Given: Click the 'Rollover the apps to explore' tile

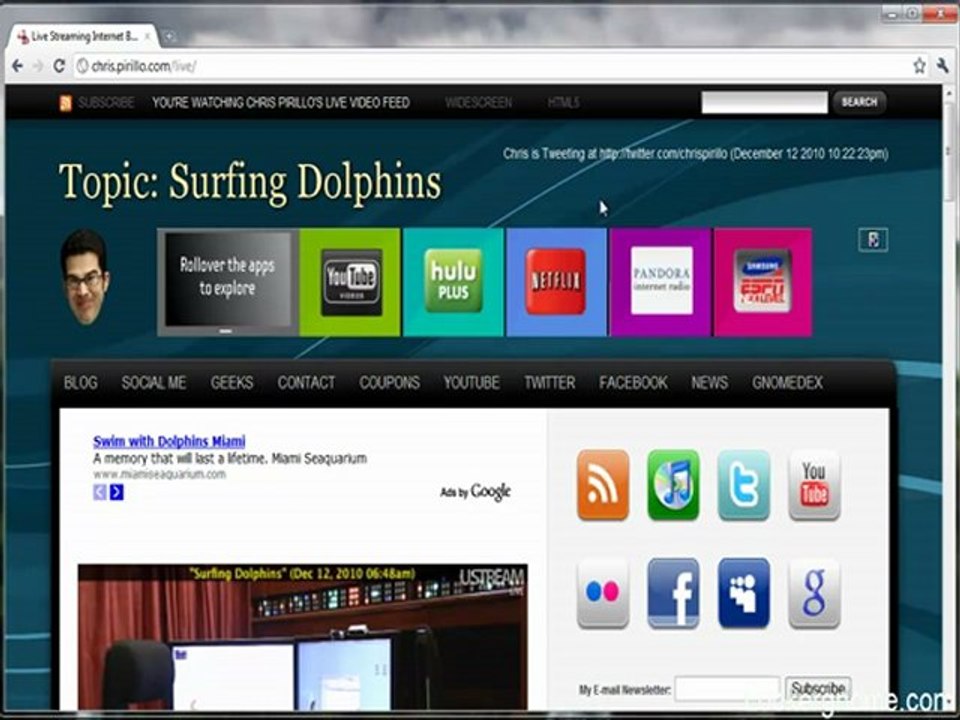Looking at the screenshot, I should tap(228, 282).
